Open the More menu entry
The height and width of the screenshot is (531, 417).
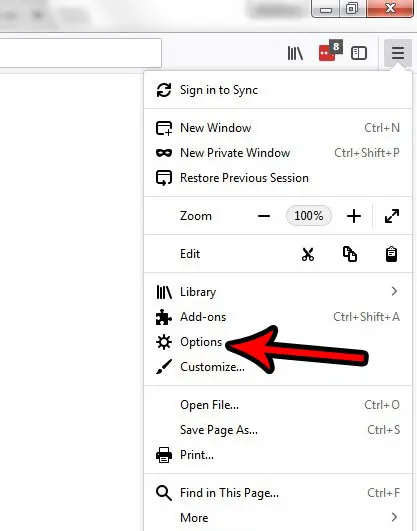click(x=278, y=518)
